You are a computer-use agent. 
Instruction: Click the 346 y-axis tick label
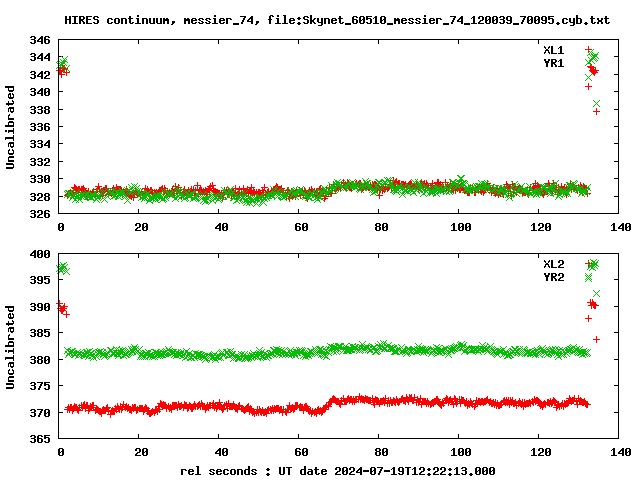coord(40,40)
